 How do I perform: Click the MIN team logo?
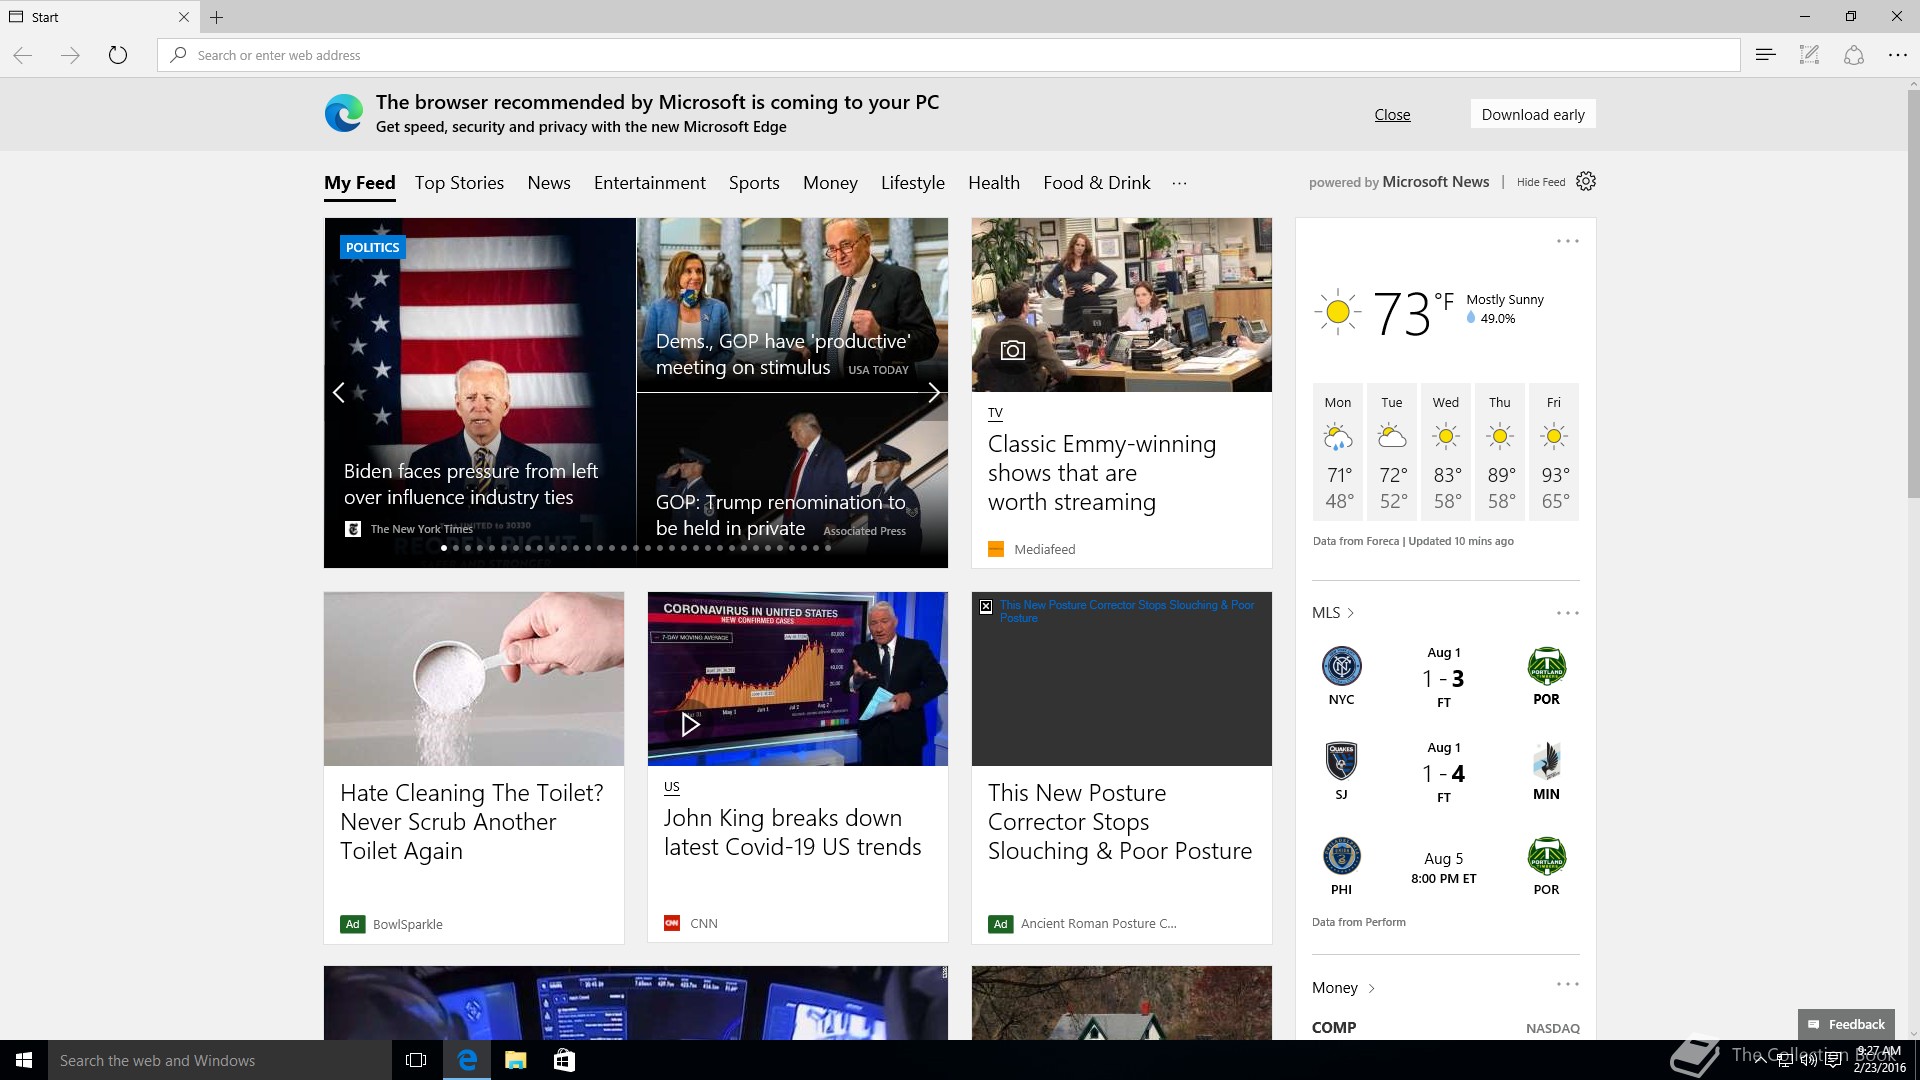1546,761
